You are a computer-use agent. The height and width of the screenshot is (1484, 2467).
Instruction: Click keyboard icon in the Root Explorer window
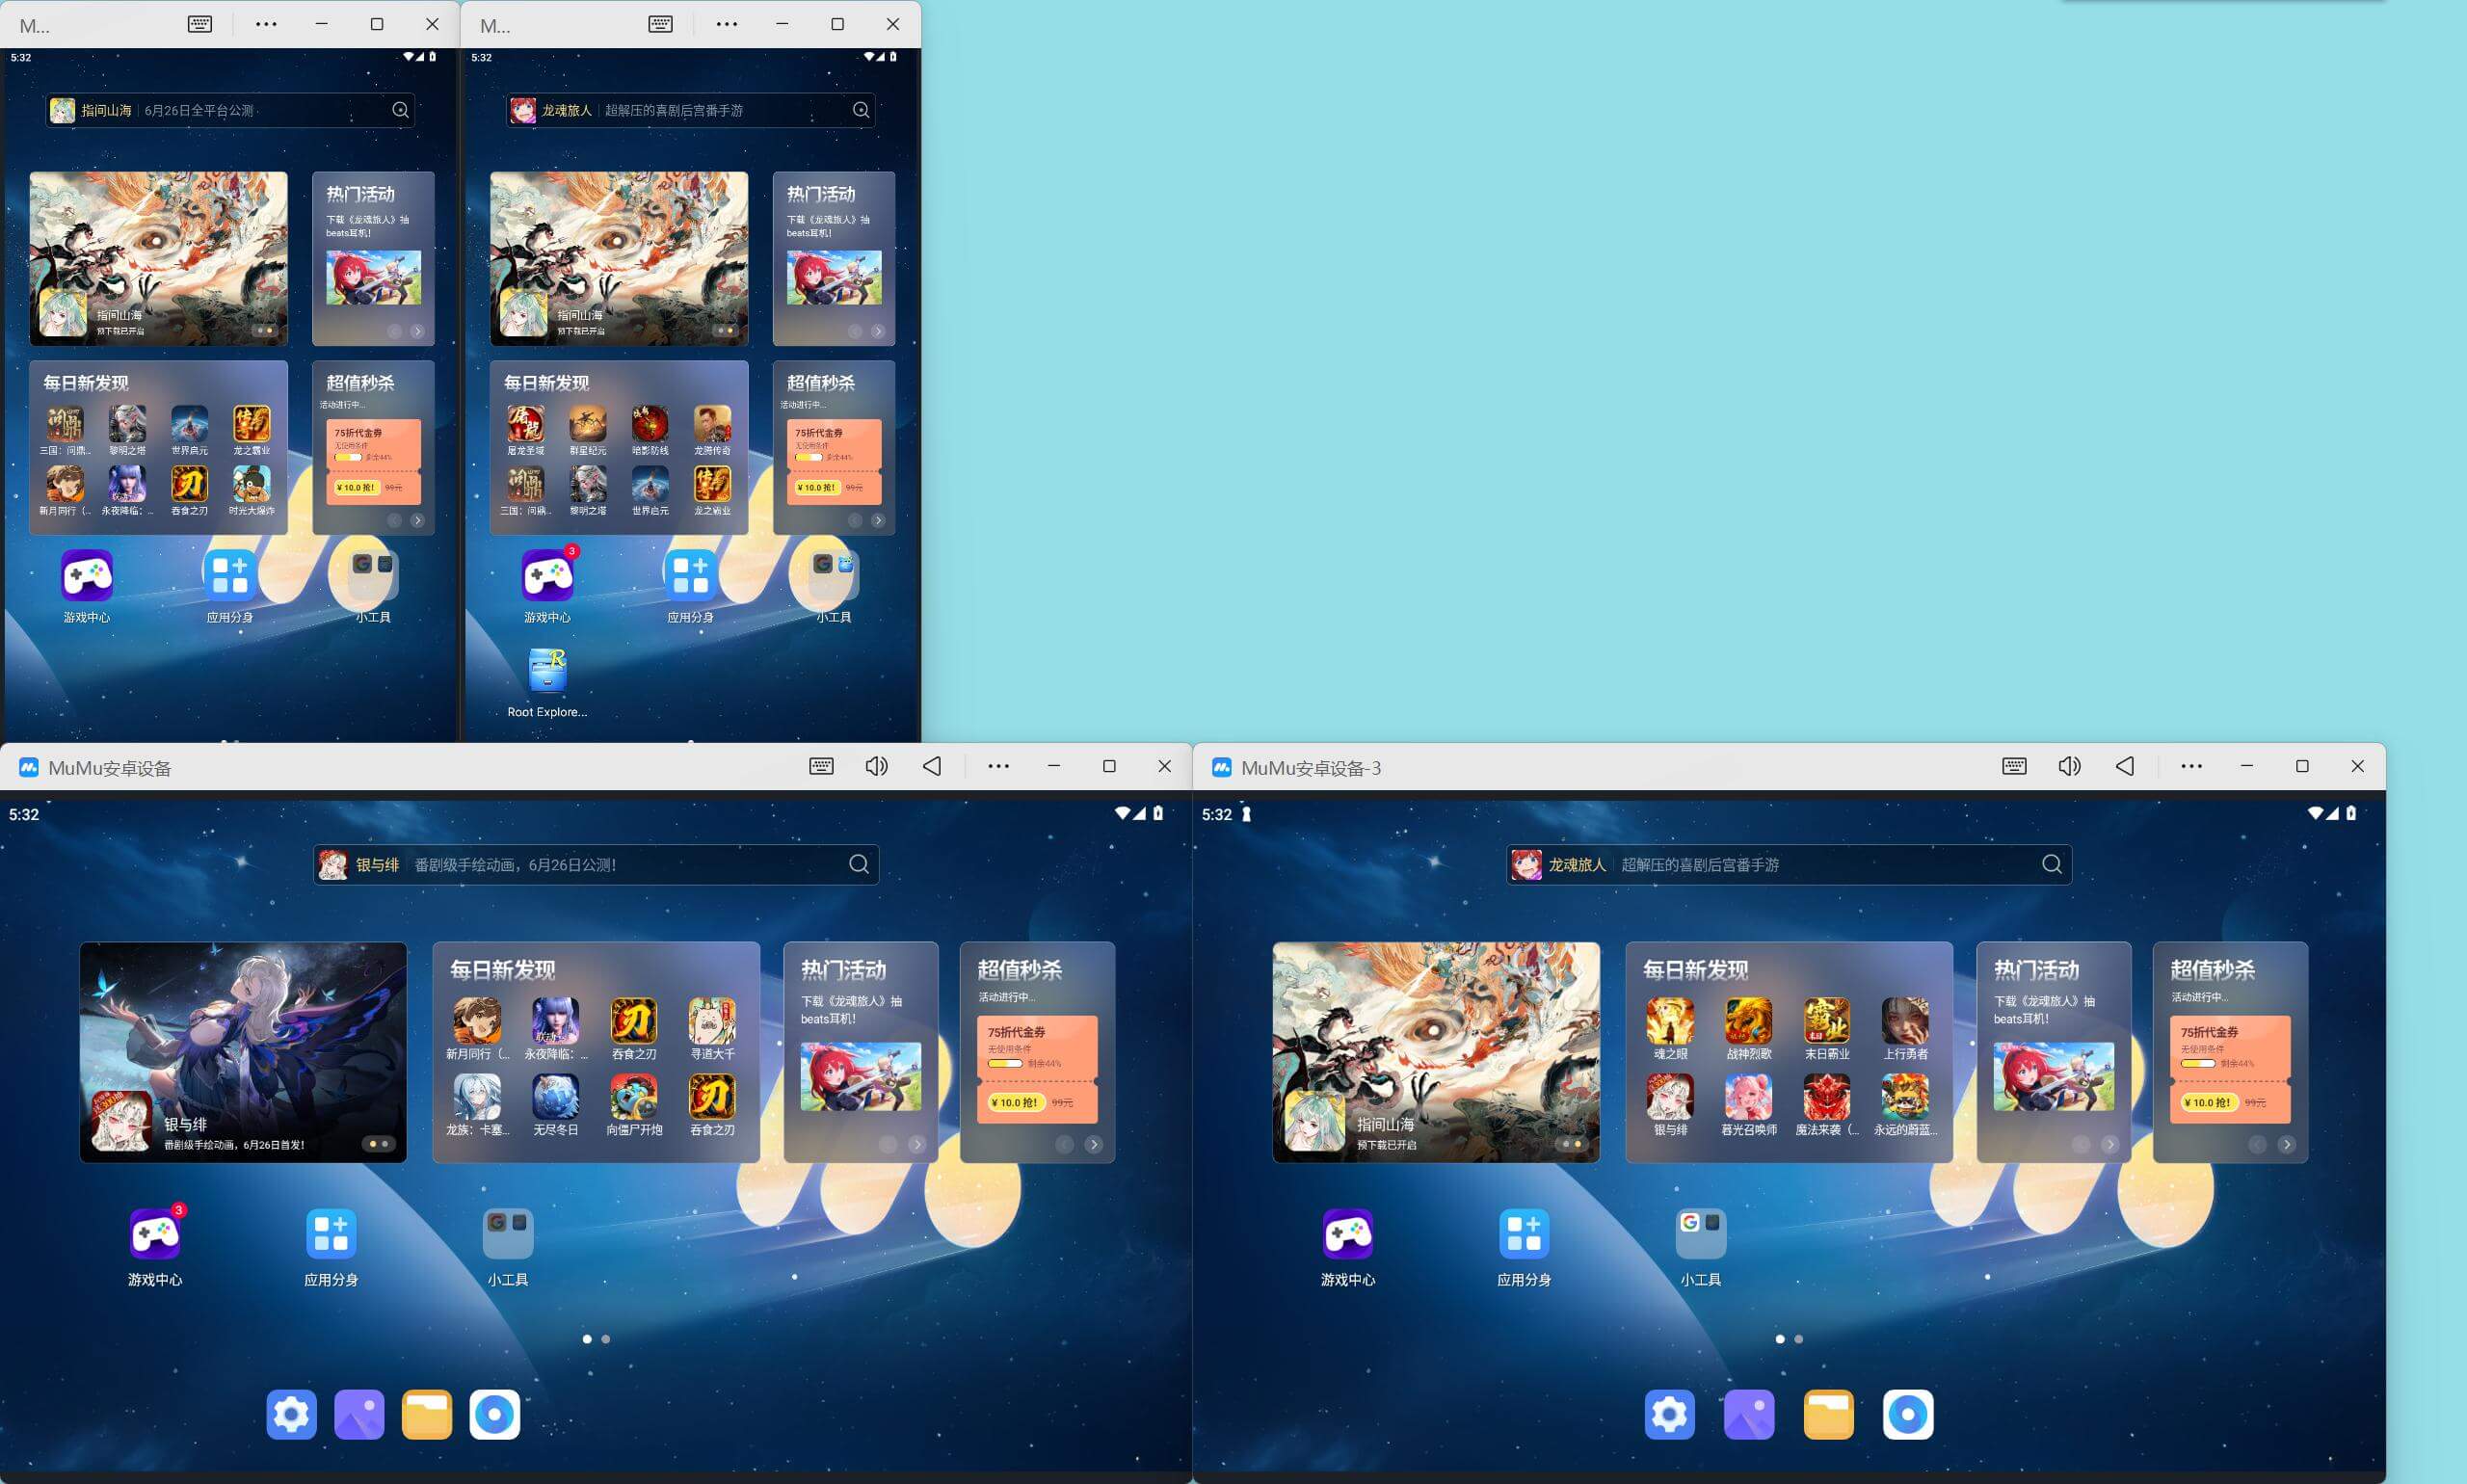(660, 24)
